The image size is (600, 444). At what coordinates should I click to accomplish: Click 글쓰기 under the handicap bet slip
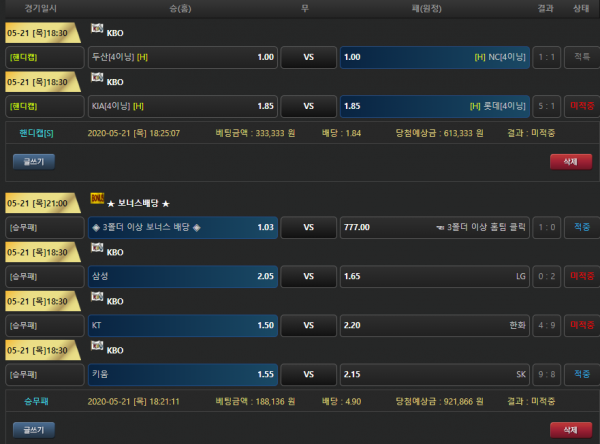point(33,160)
